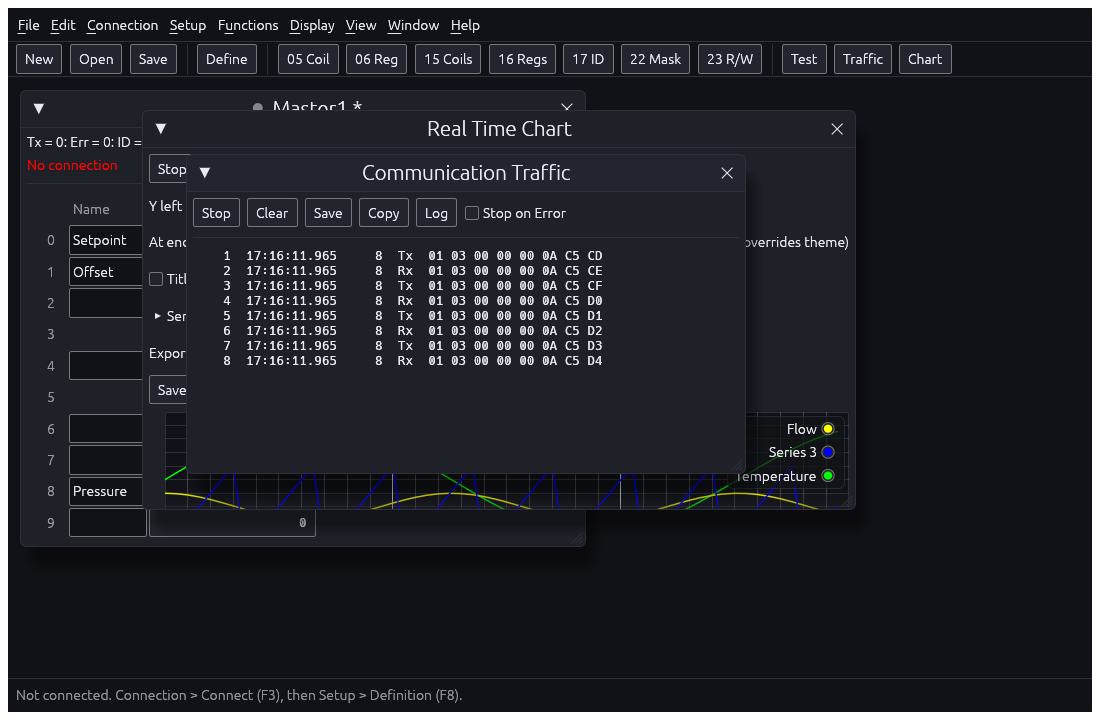
Task: Open the Display menu
Action: 311,25
